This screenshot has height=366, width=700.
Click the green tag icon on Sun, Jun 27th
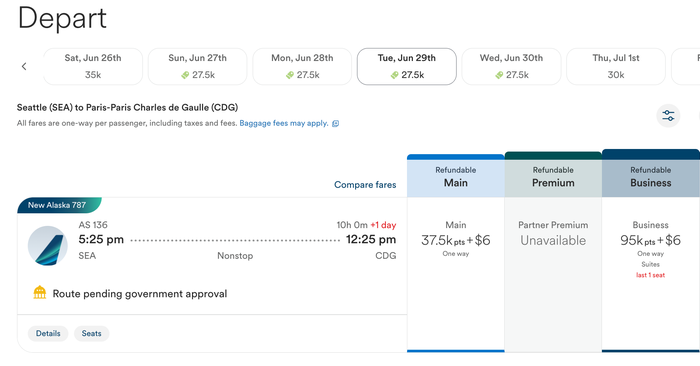[185, 75]
